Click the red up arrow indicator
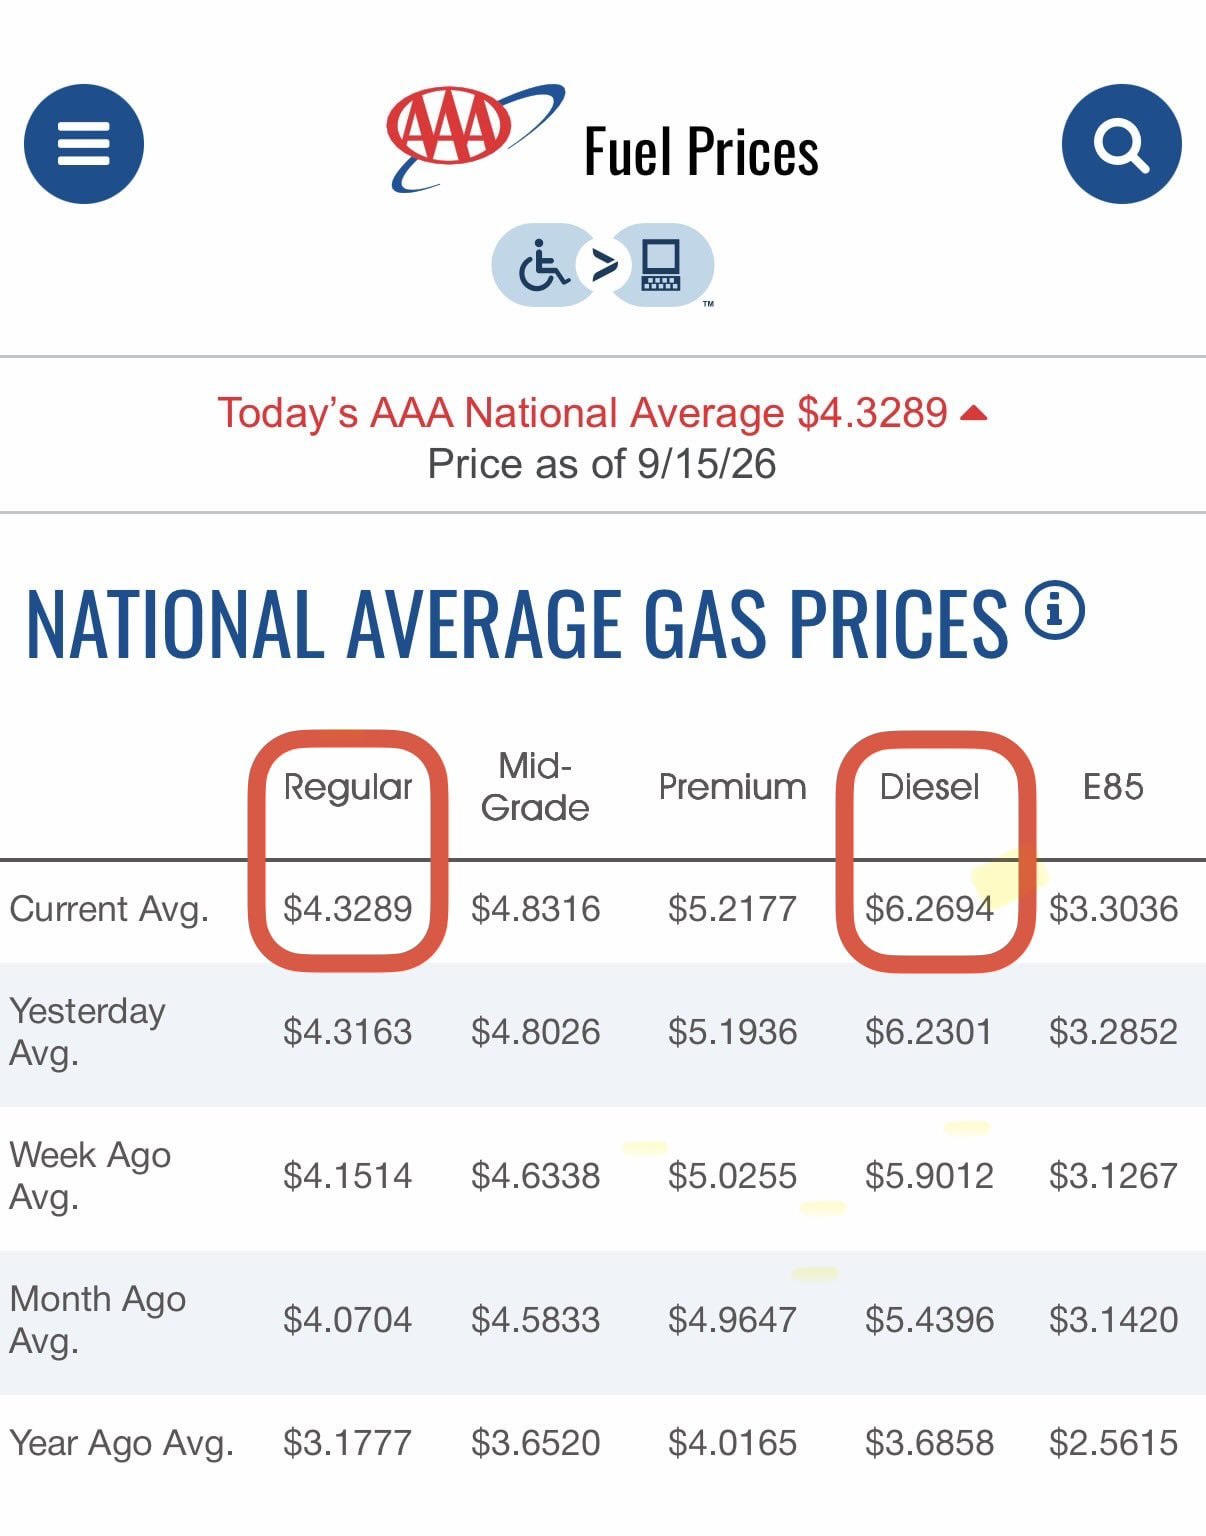Viewport: 1206px width, 1536px height. pos(973,413)
